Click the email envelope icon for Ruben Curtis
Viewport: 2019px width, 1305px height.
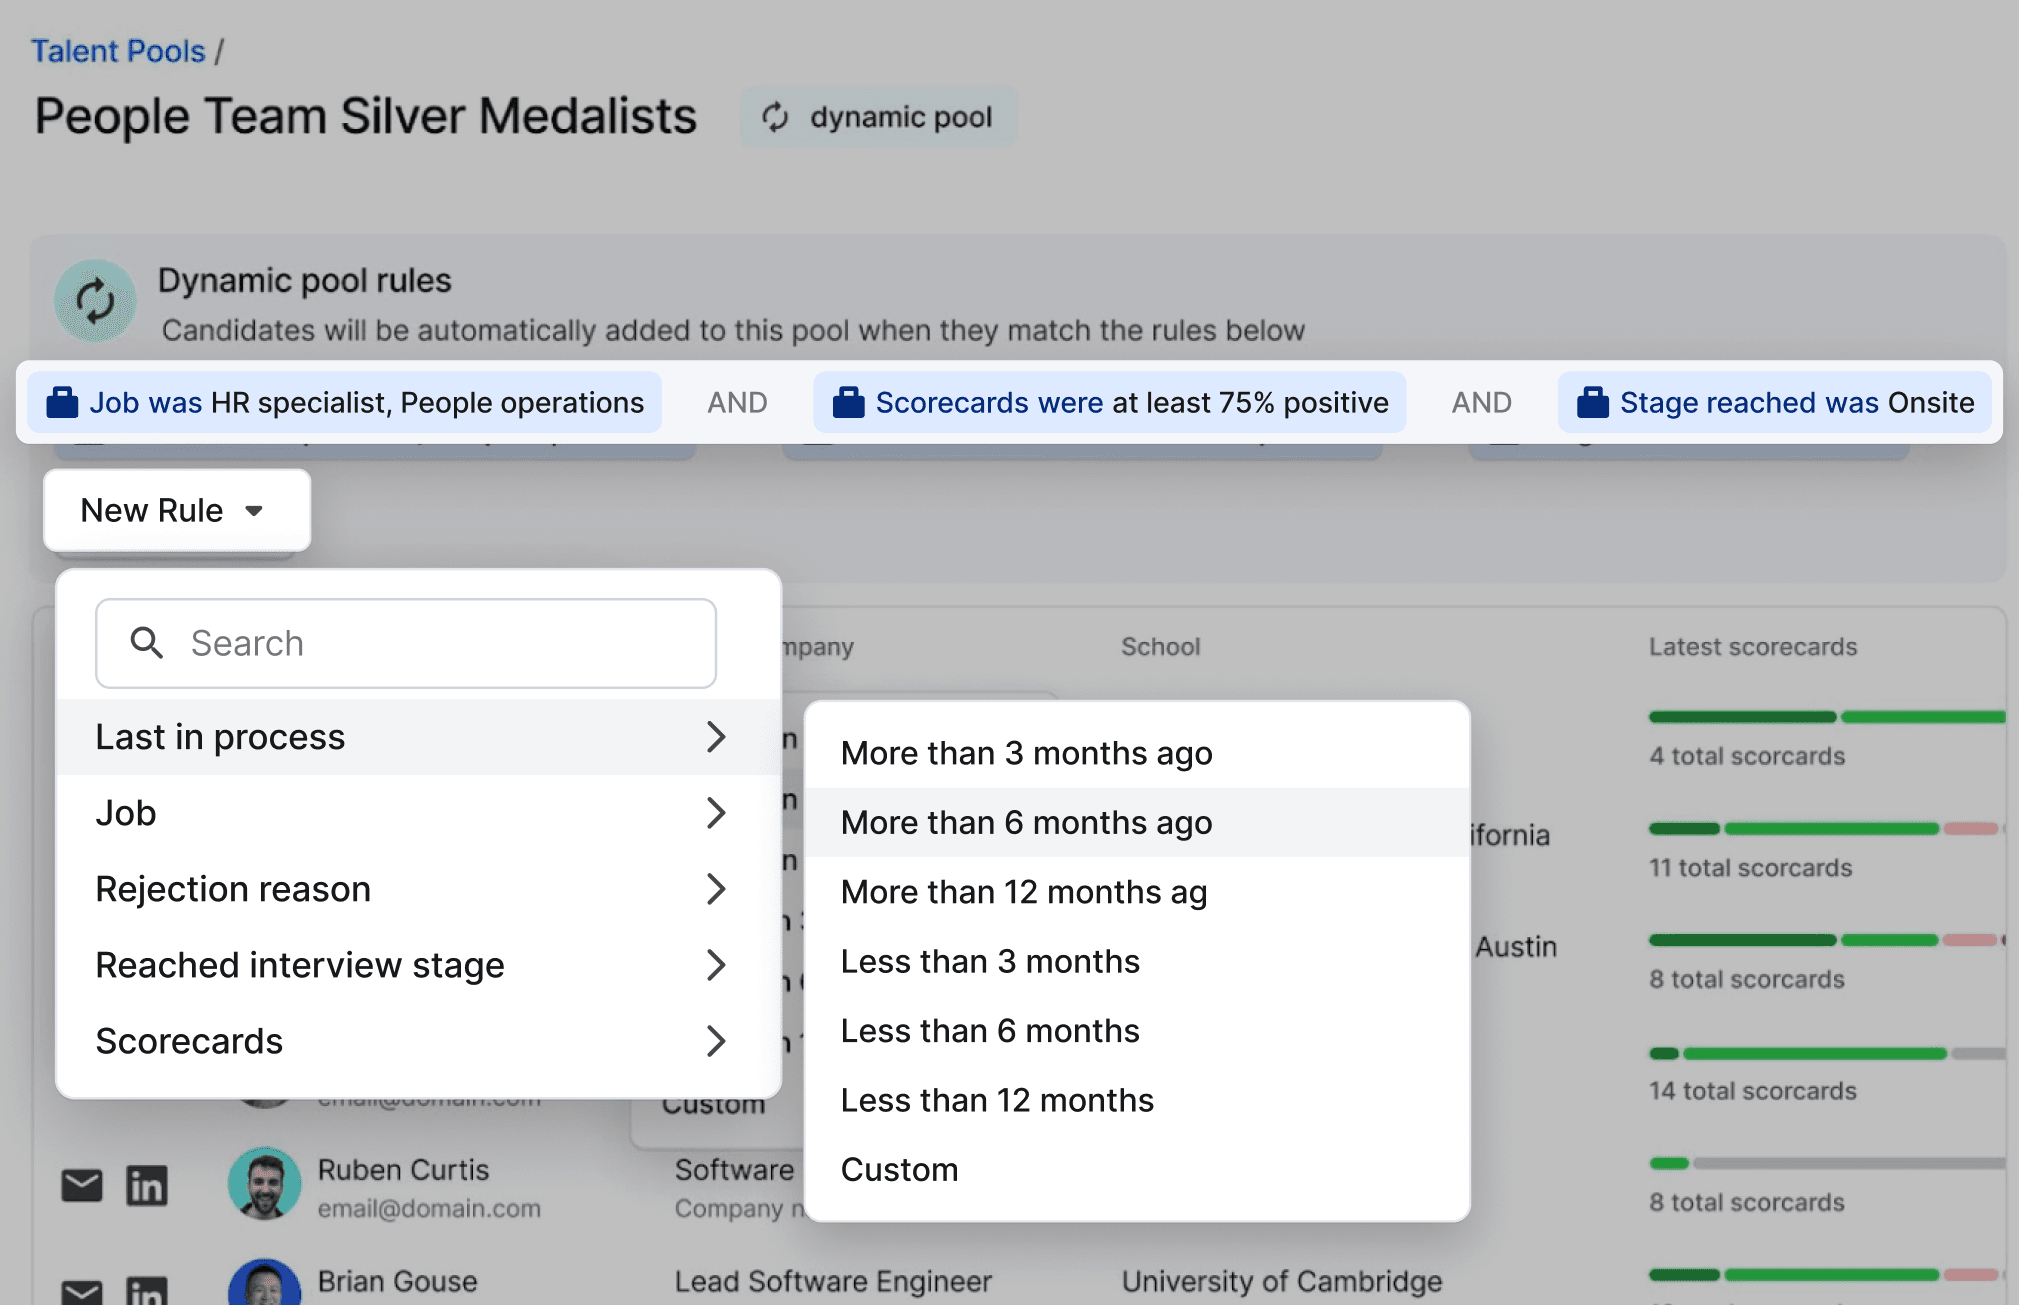click(x=81, y=1186)
